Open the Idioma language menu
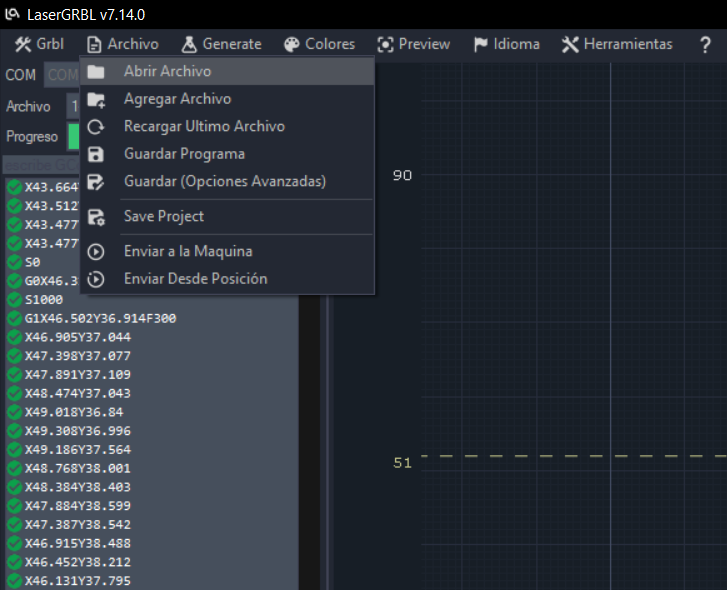This screenshot has height=590, width=727. coord(506,44)
